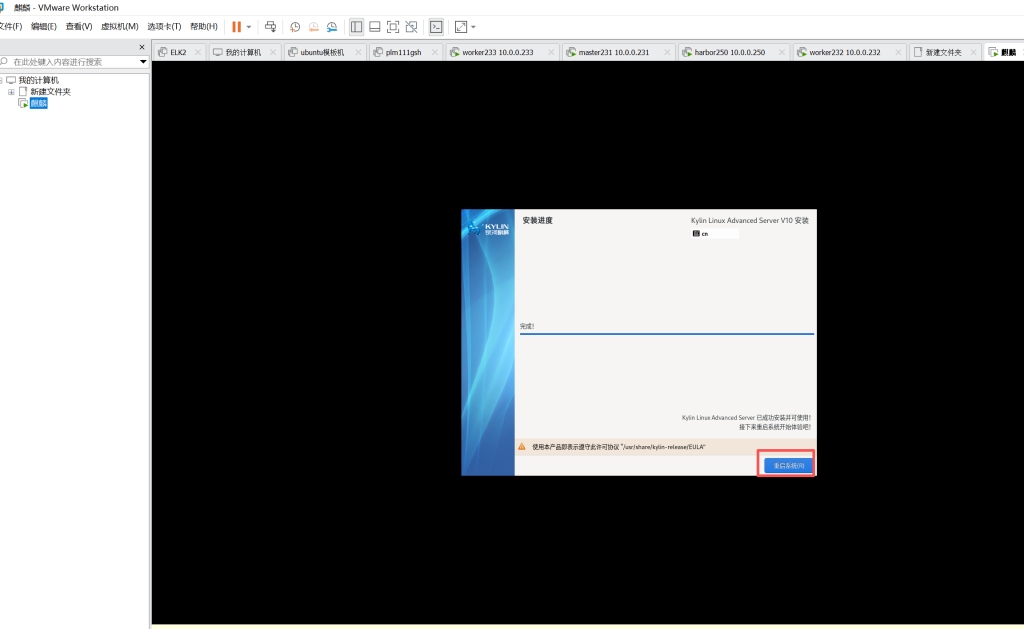Open the 虚拟机(M) menu
Screen dimensions: 1024x629
click(119, 26)
